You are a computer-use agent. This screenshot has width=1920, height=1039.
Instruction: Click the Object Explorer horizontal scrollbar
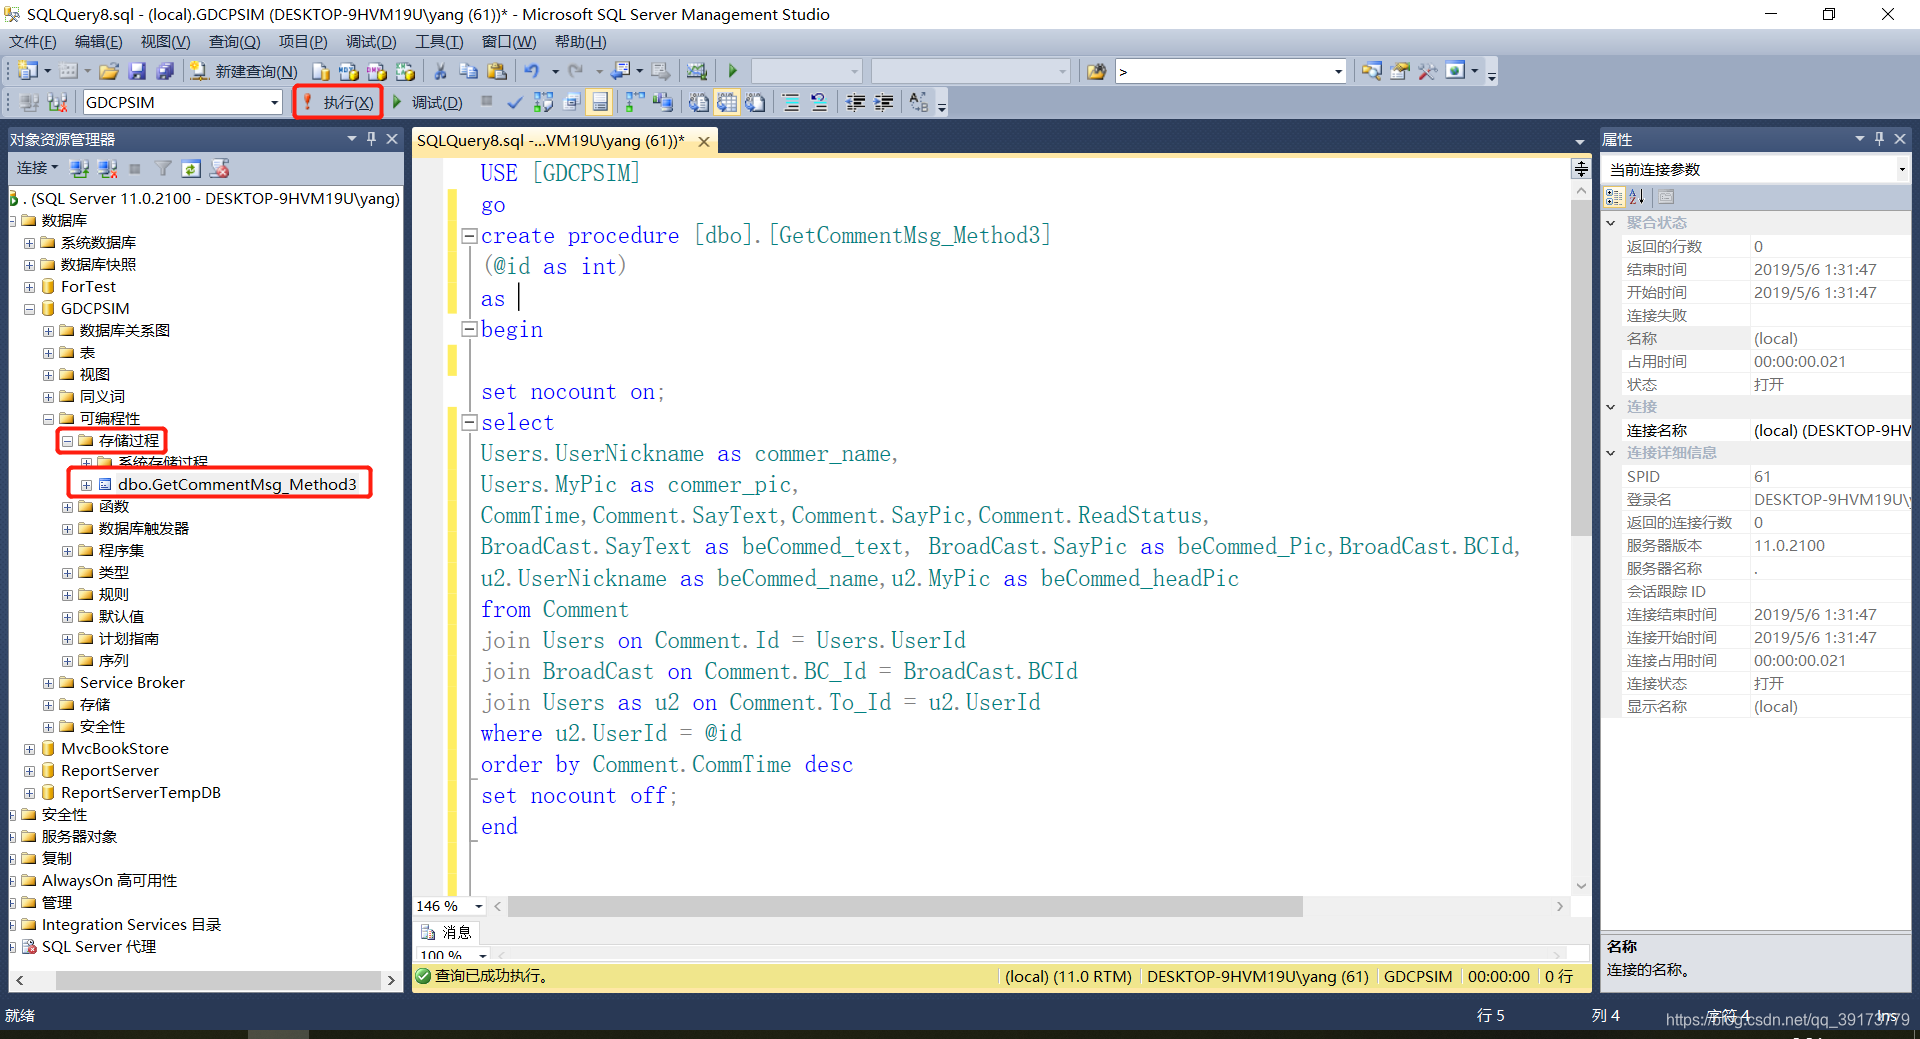pyautogui.click(x=218, y=981)
